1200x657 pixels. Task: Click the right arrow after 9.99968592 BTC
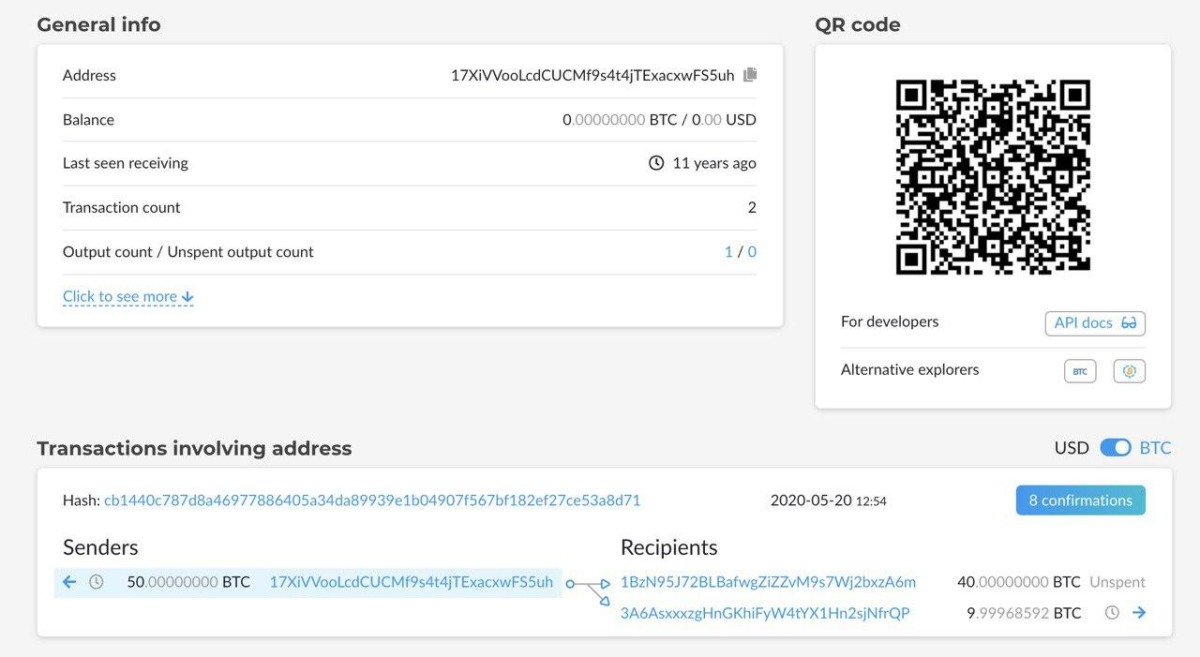(x=1139, y=613)
